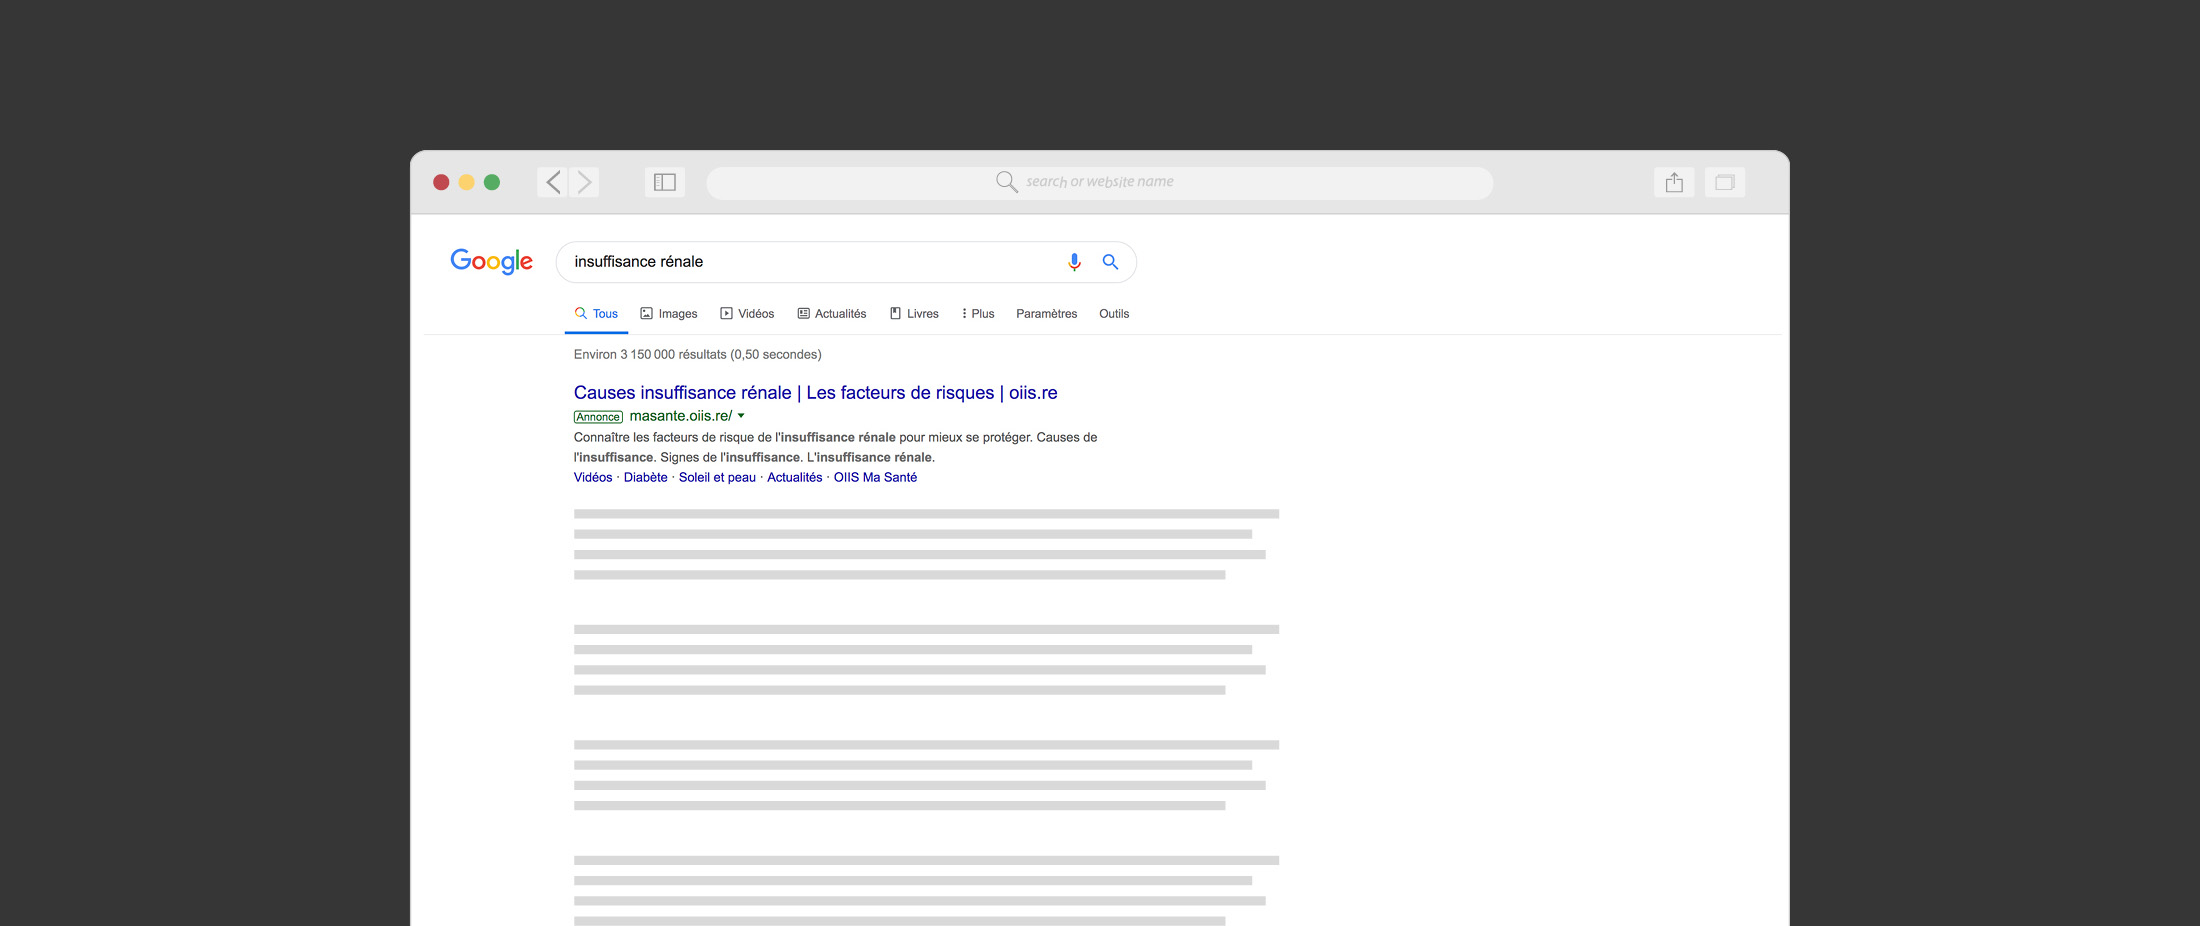Open the Livres tab
2200x926 pixels.
coord(914,314)
